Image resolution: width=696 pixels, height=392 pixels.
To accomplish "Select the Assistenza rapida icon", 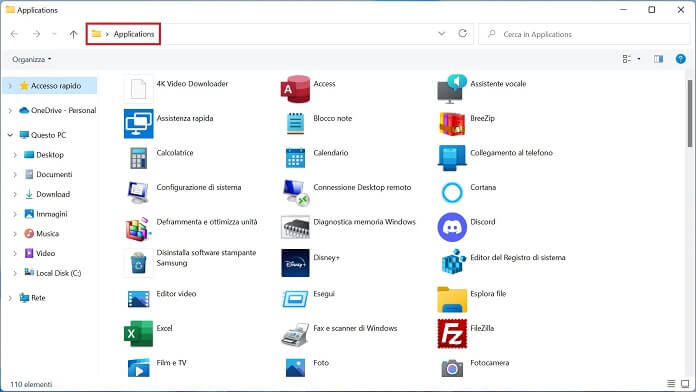I will point(138,123).
